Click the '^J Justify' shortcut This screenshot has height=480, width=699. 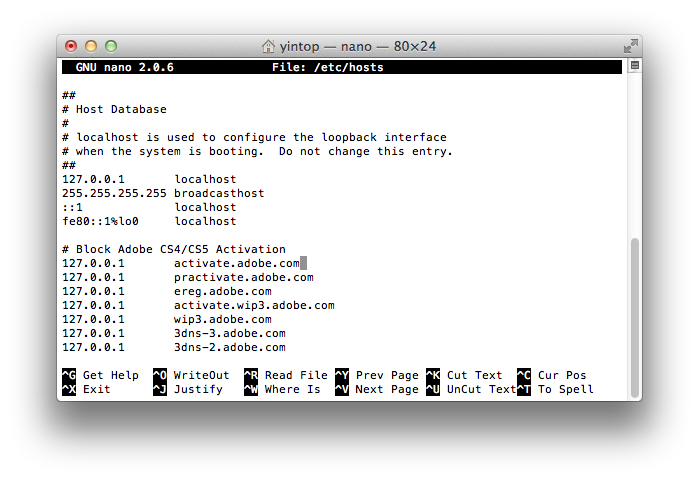click(188, 390)
